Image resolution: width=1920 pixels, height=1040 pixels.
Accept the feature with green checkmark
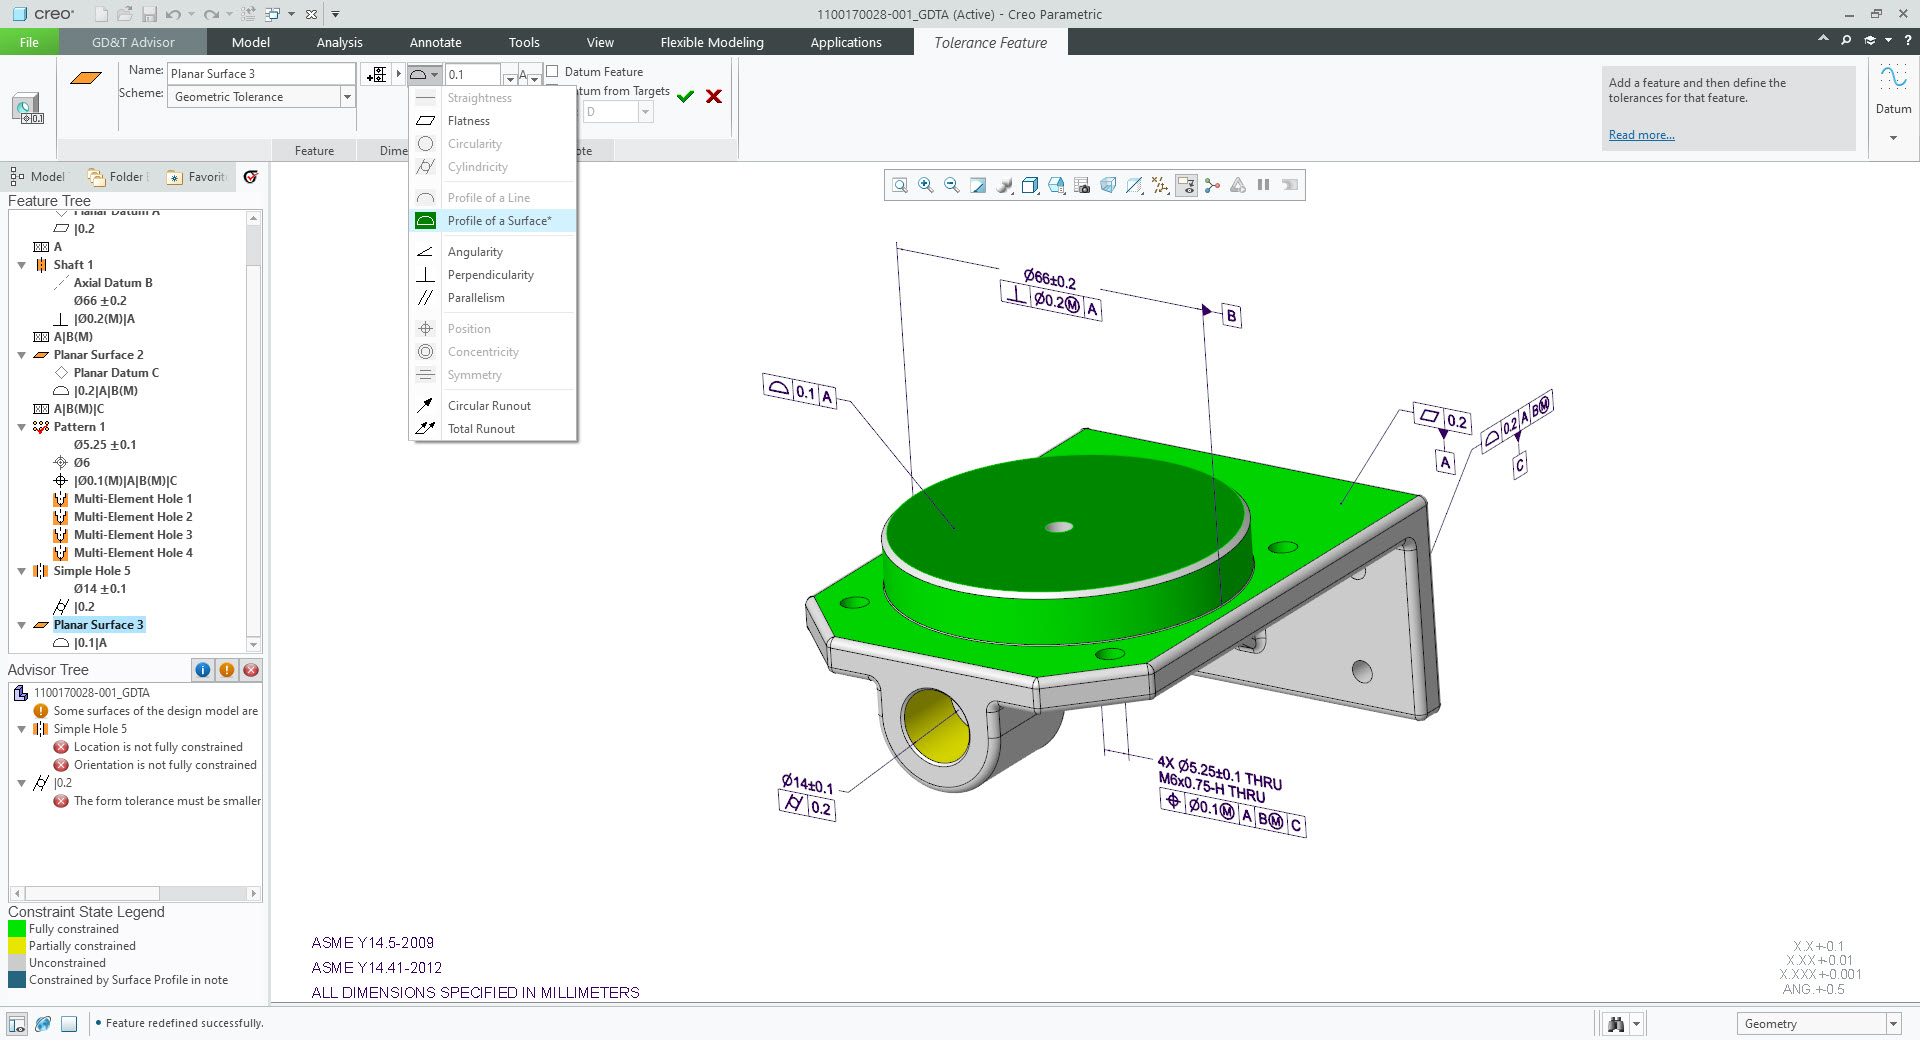pos(685,97)
